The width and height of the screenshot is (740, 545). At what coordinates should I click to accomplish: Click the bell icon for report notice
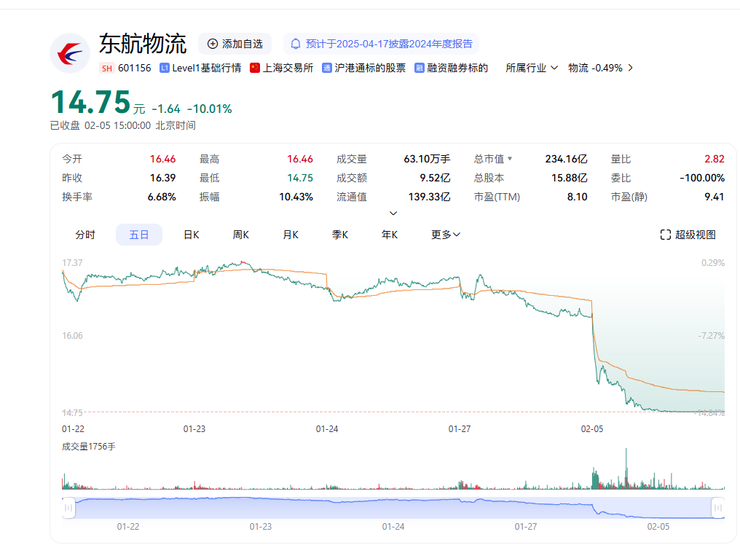(x=295, y=44)
